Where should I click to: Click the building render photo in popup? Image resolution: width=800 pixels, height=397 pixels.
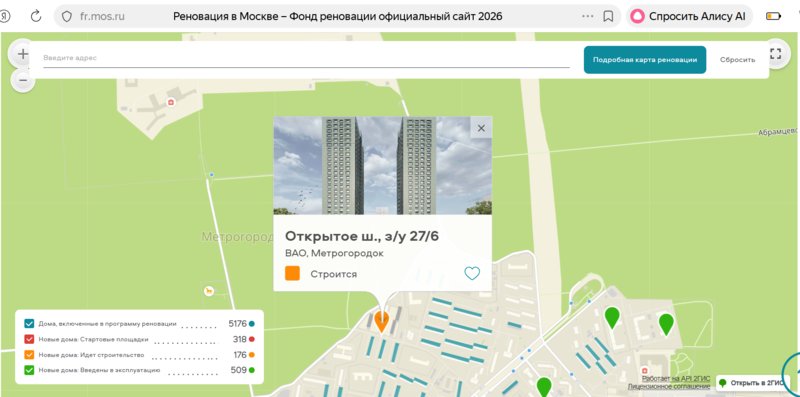coord(383,165)
